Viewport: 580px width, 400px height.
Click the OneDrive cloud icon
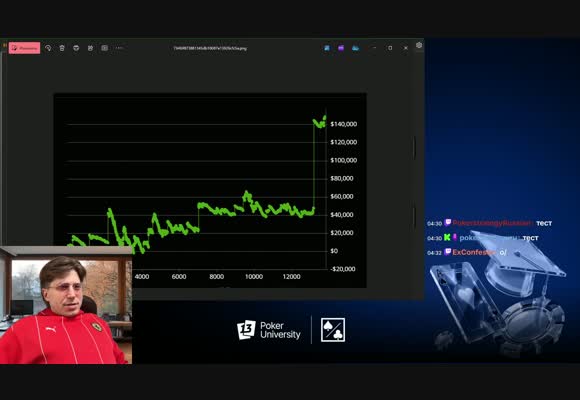355,48
